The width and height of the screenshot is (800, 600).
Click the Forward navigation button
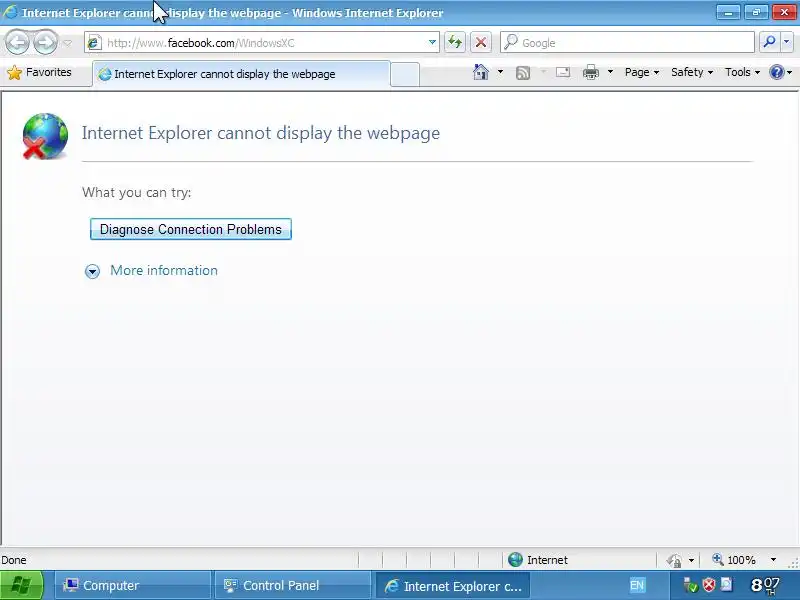45,43
